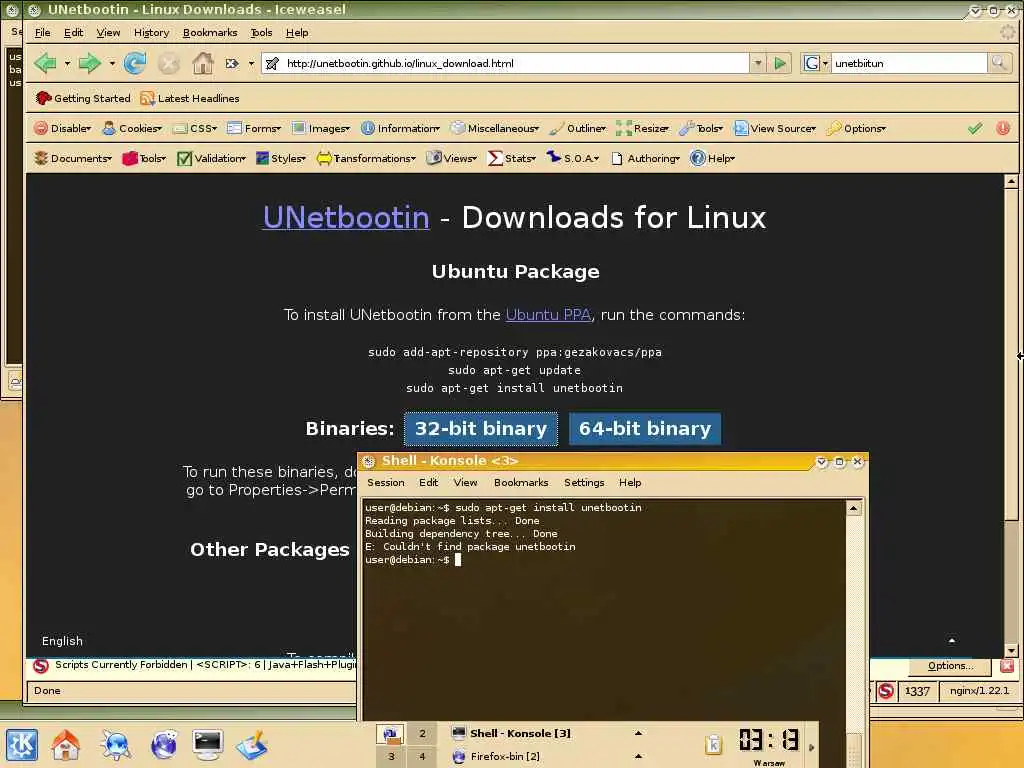Viewport: 1024px width, 768px height.
Task: Select Firefox-bin [2] taskbar entry
Action: click(548, 756)
